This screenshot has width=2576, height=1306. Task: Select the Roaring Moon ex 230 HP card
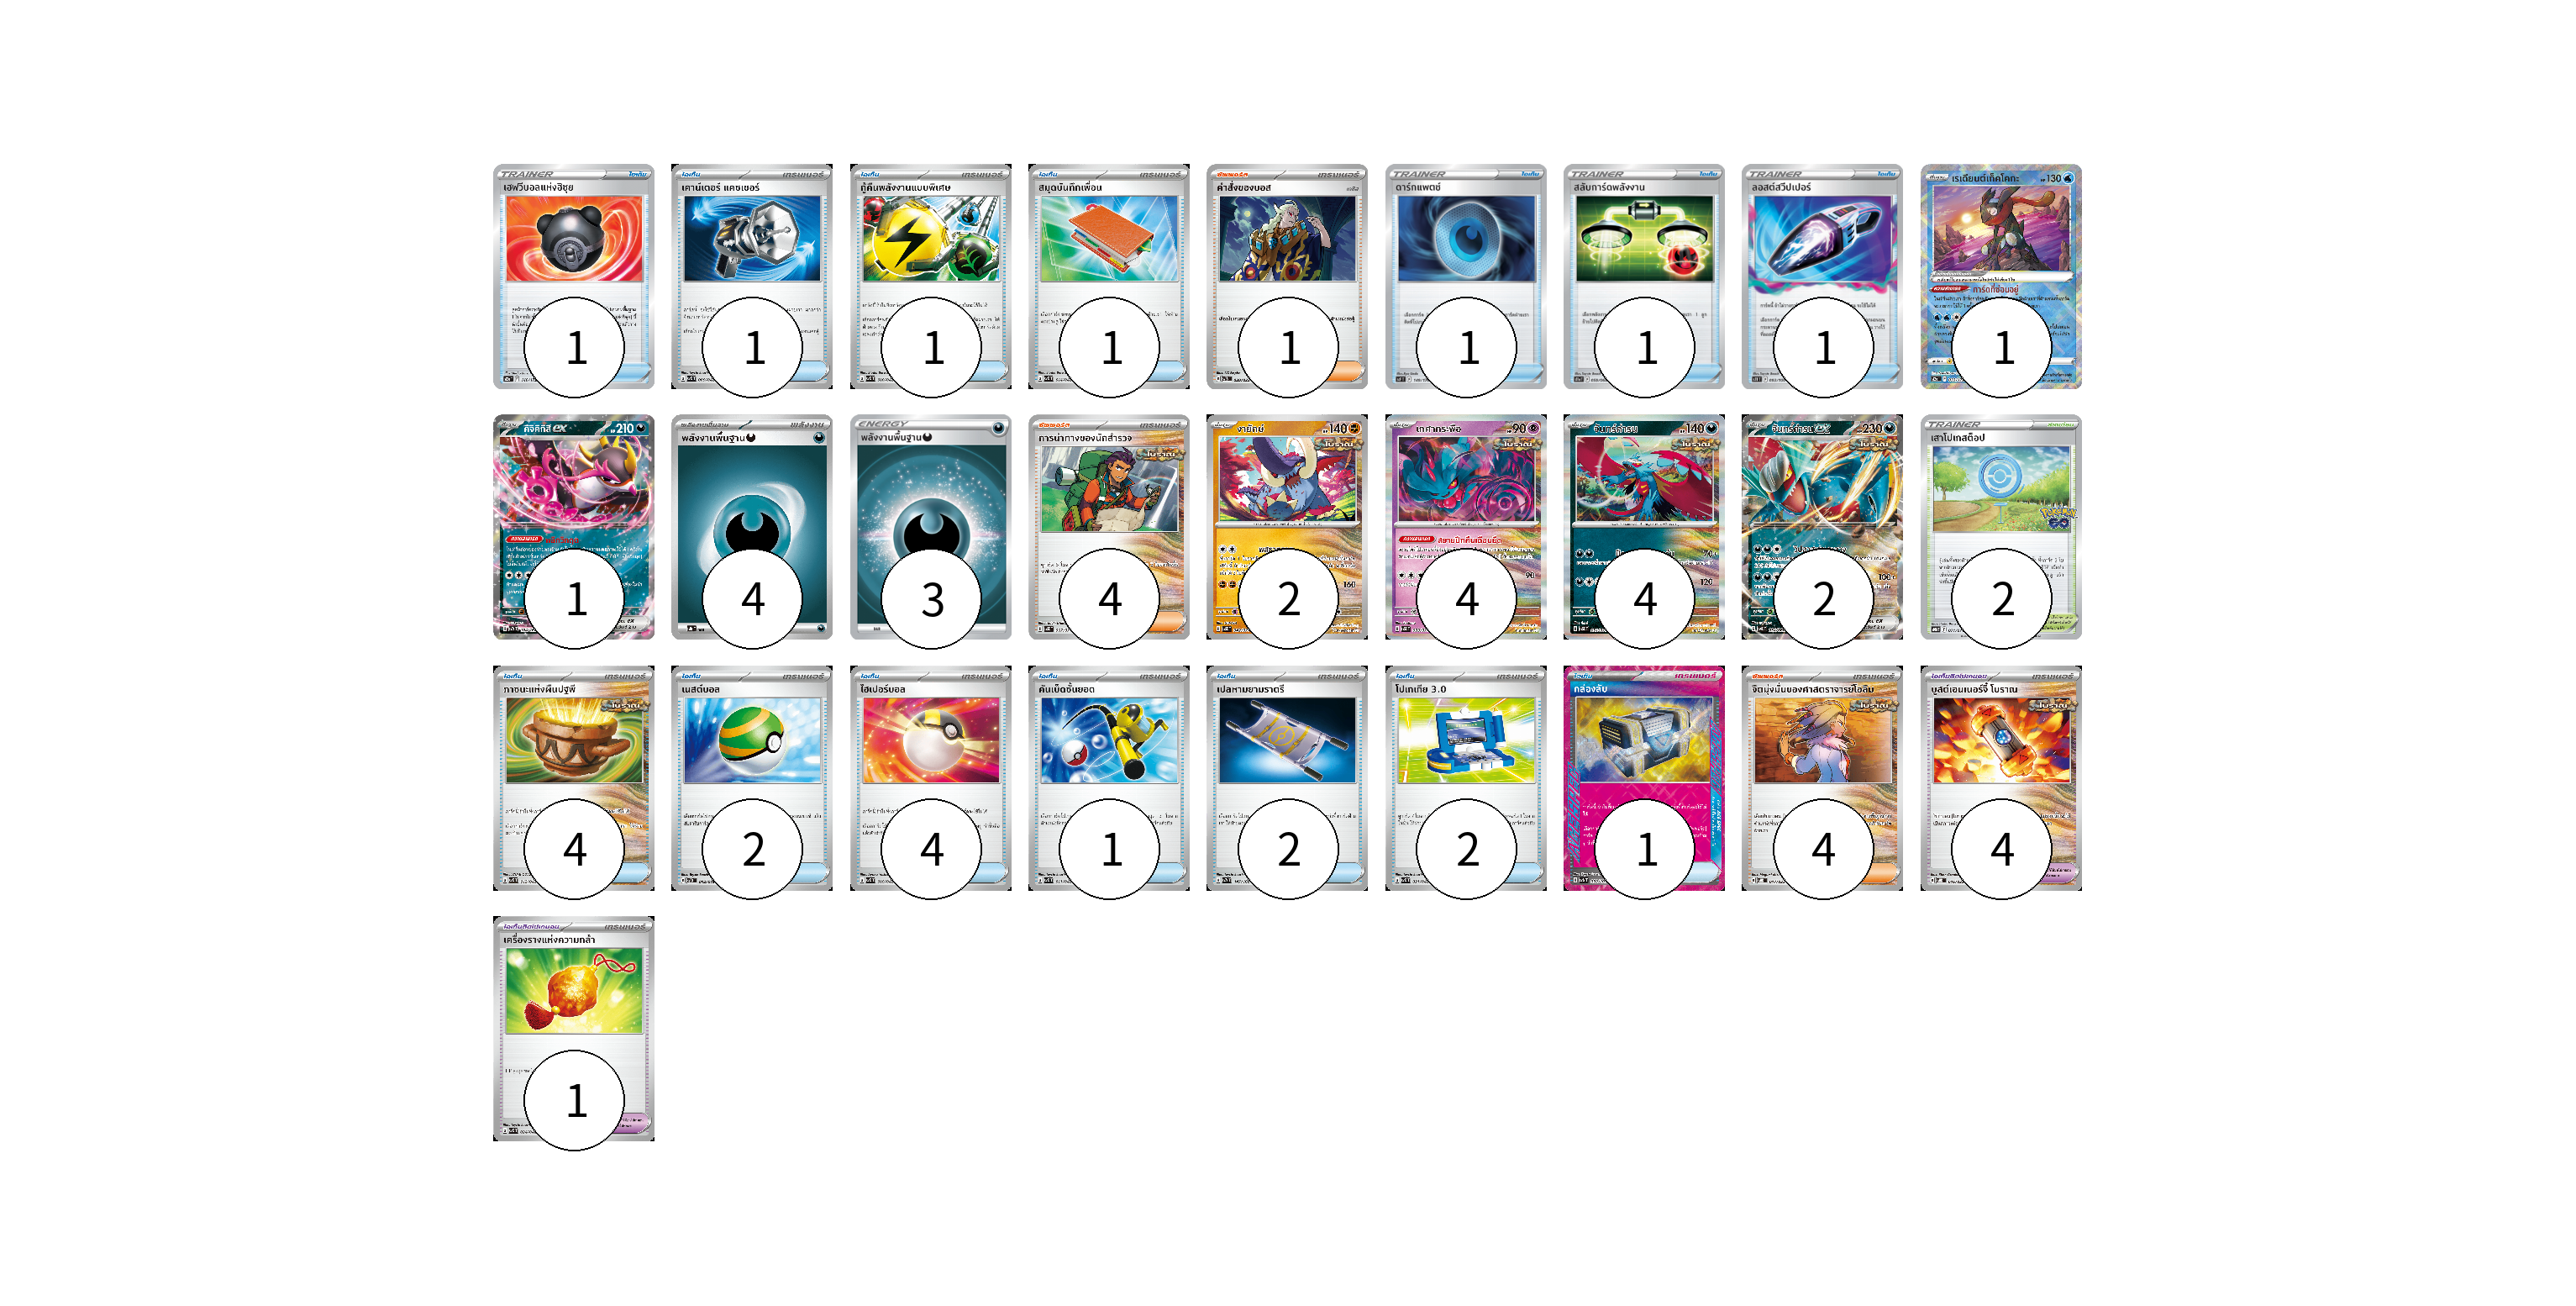(x=1821, y=527)
